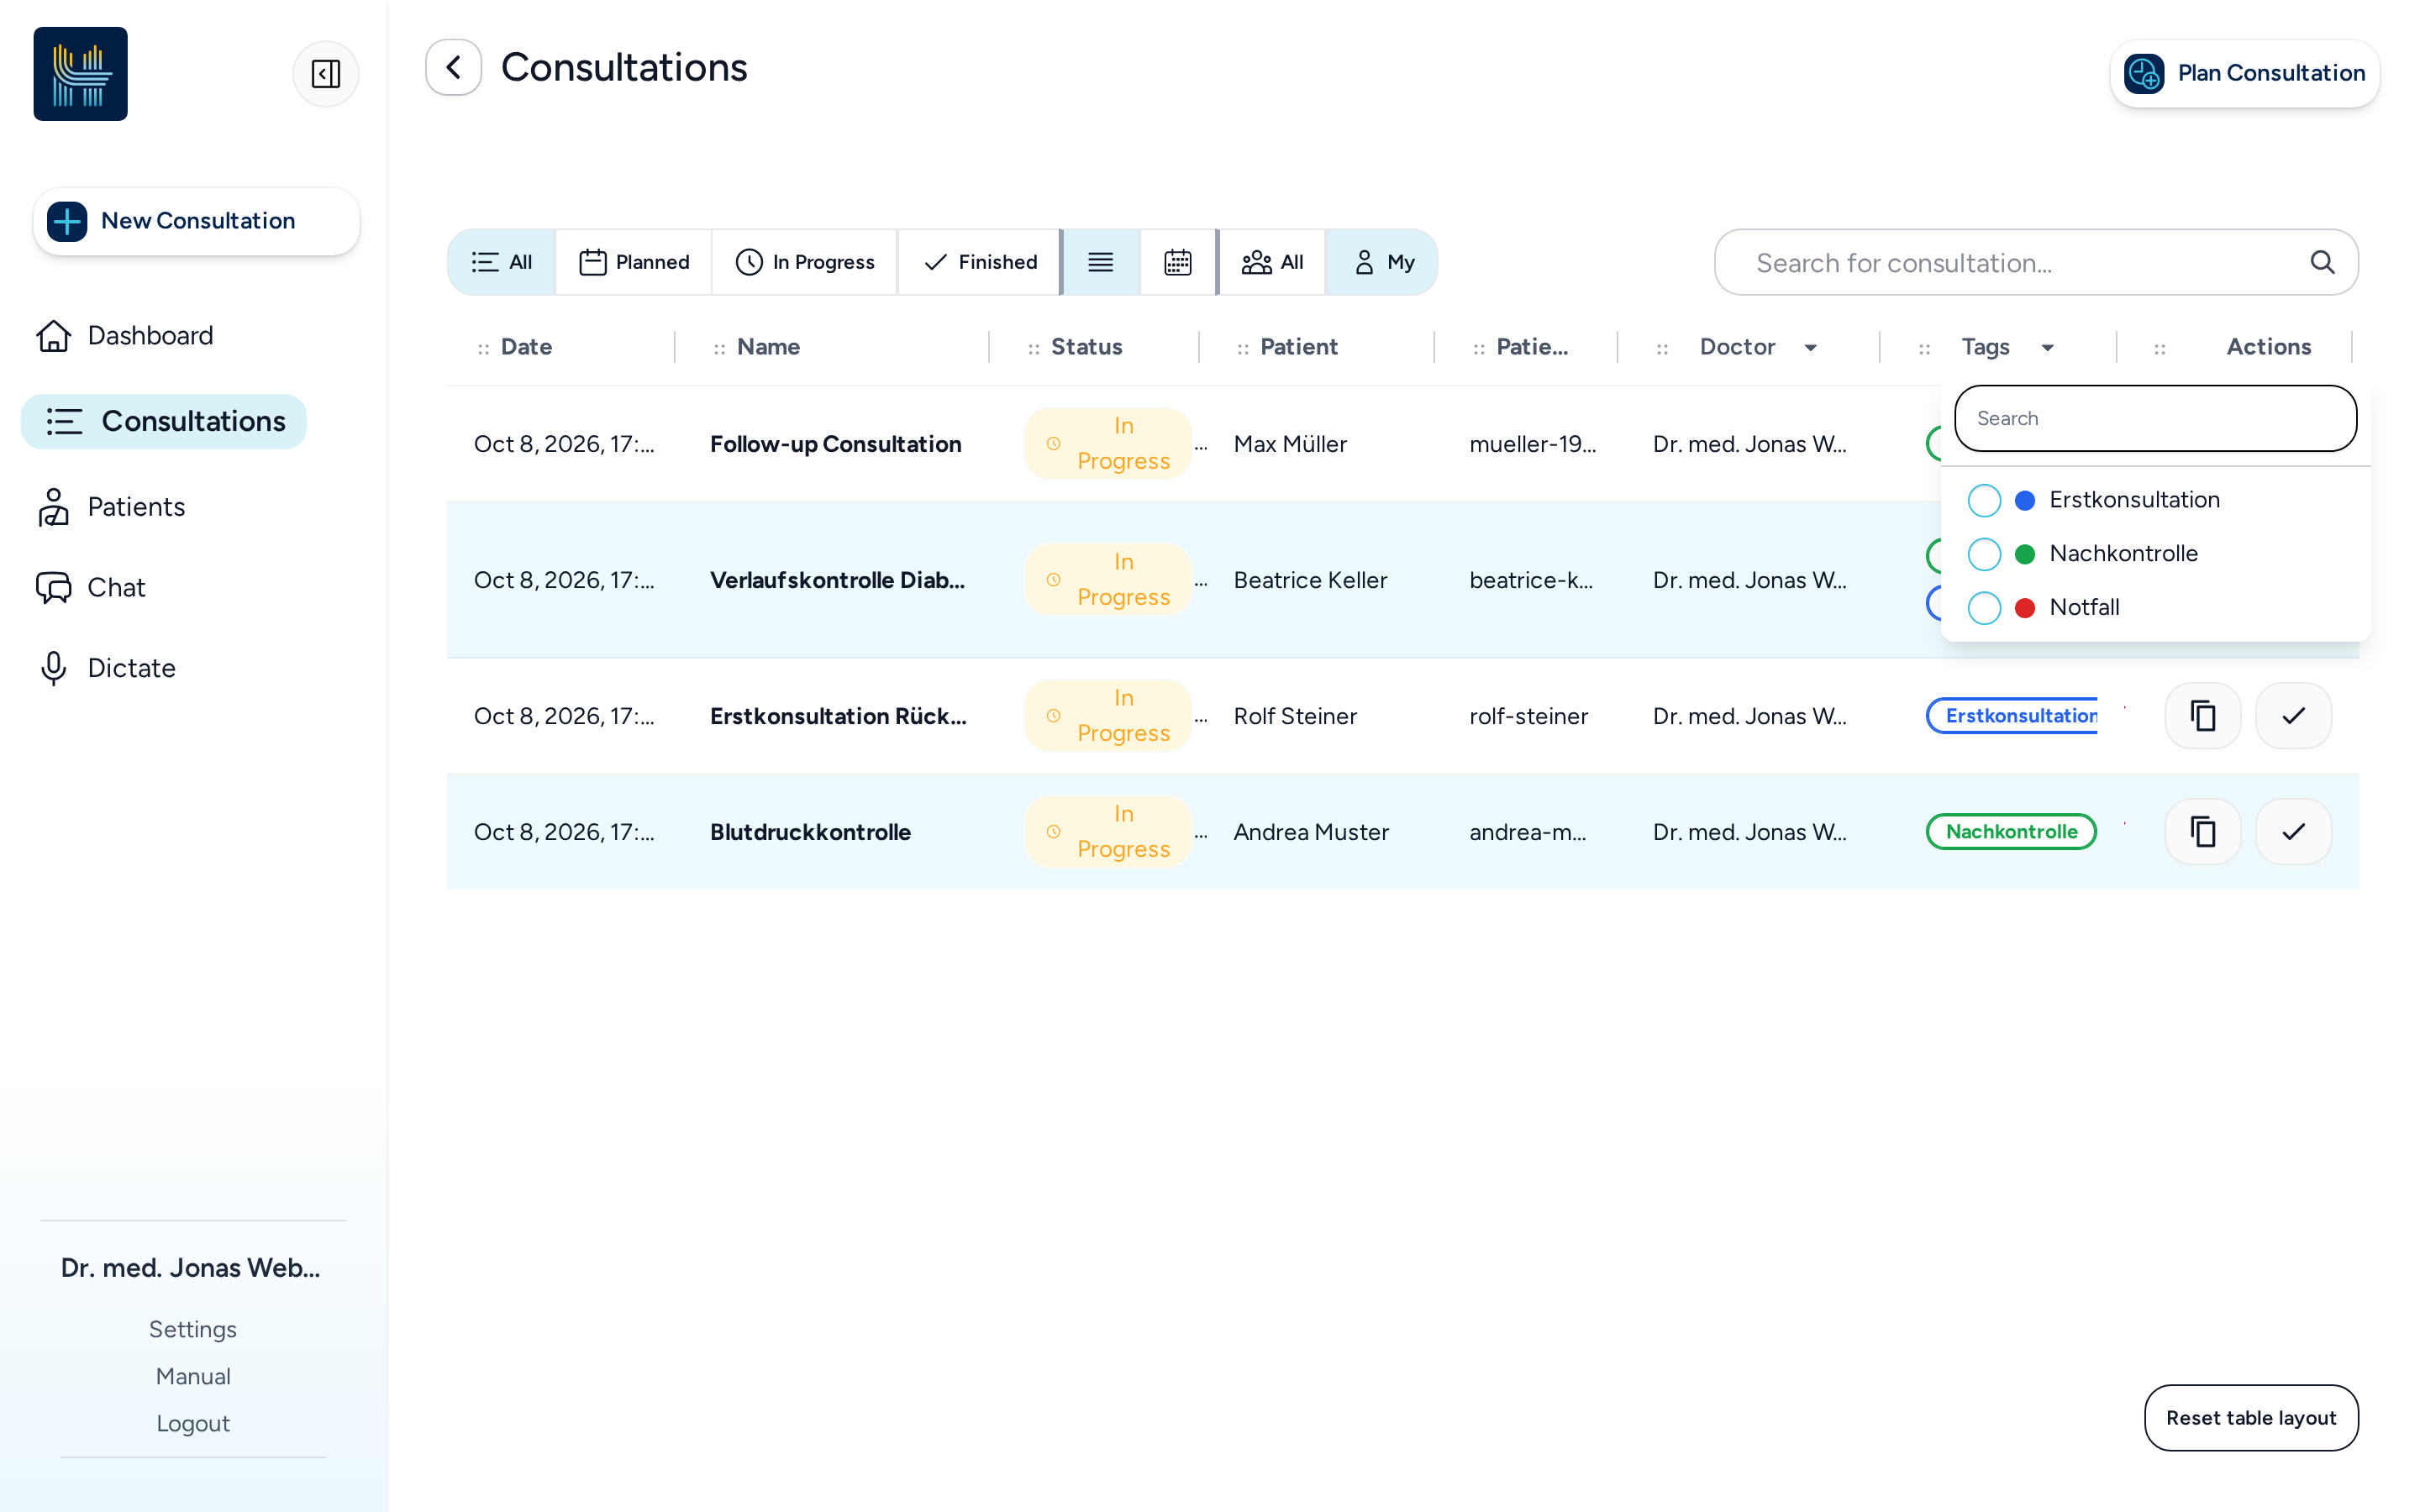Mark Blutdruckkontrolle as finished
The height and width of the screenshot is (1512, 2420).
pos(2293,832)
